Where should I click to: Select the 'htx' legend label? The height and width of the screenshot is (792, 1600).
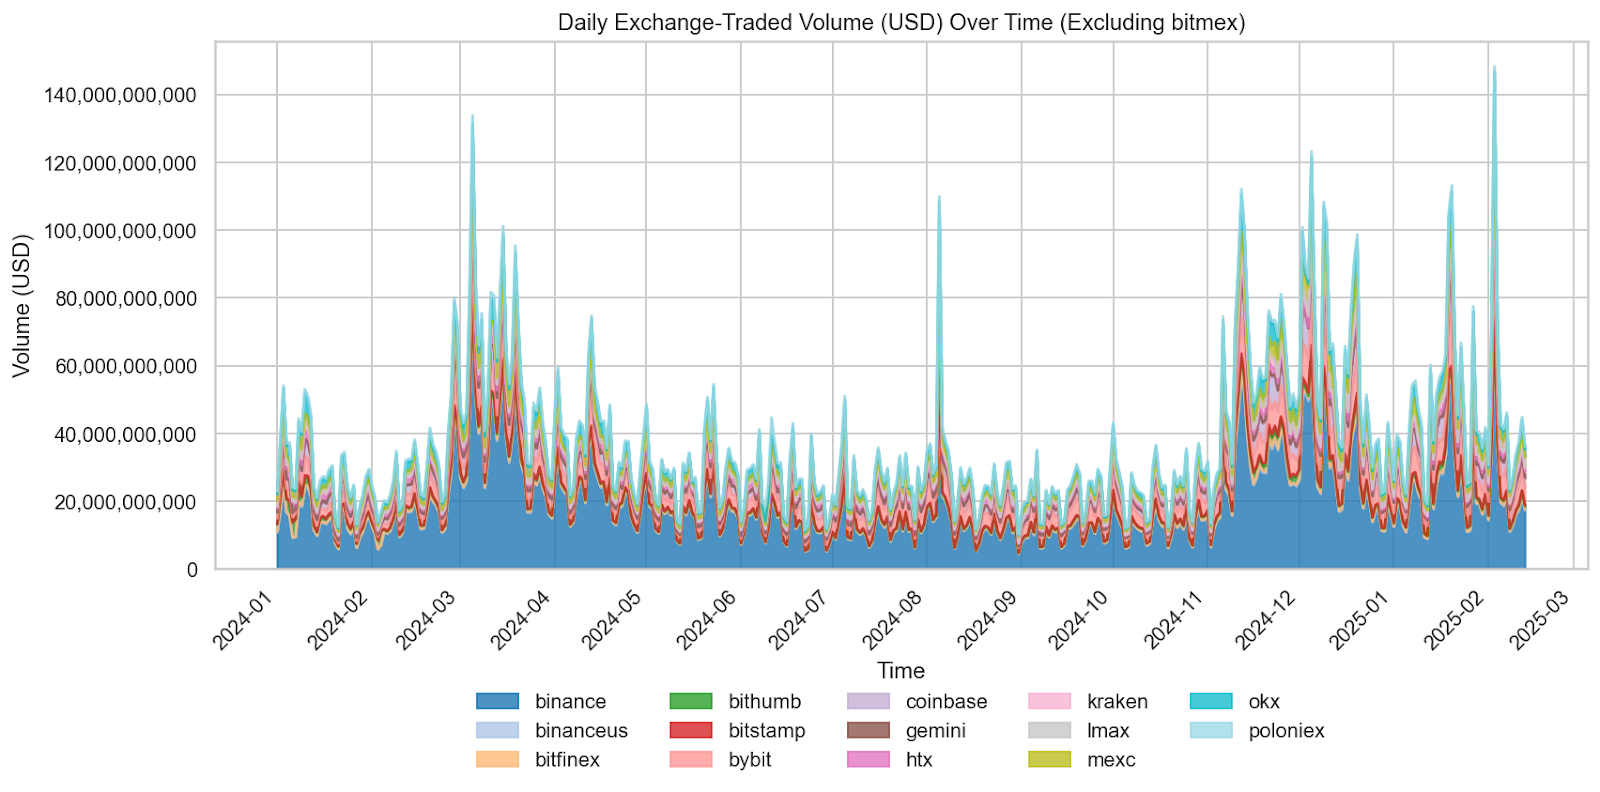919,760
